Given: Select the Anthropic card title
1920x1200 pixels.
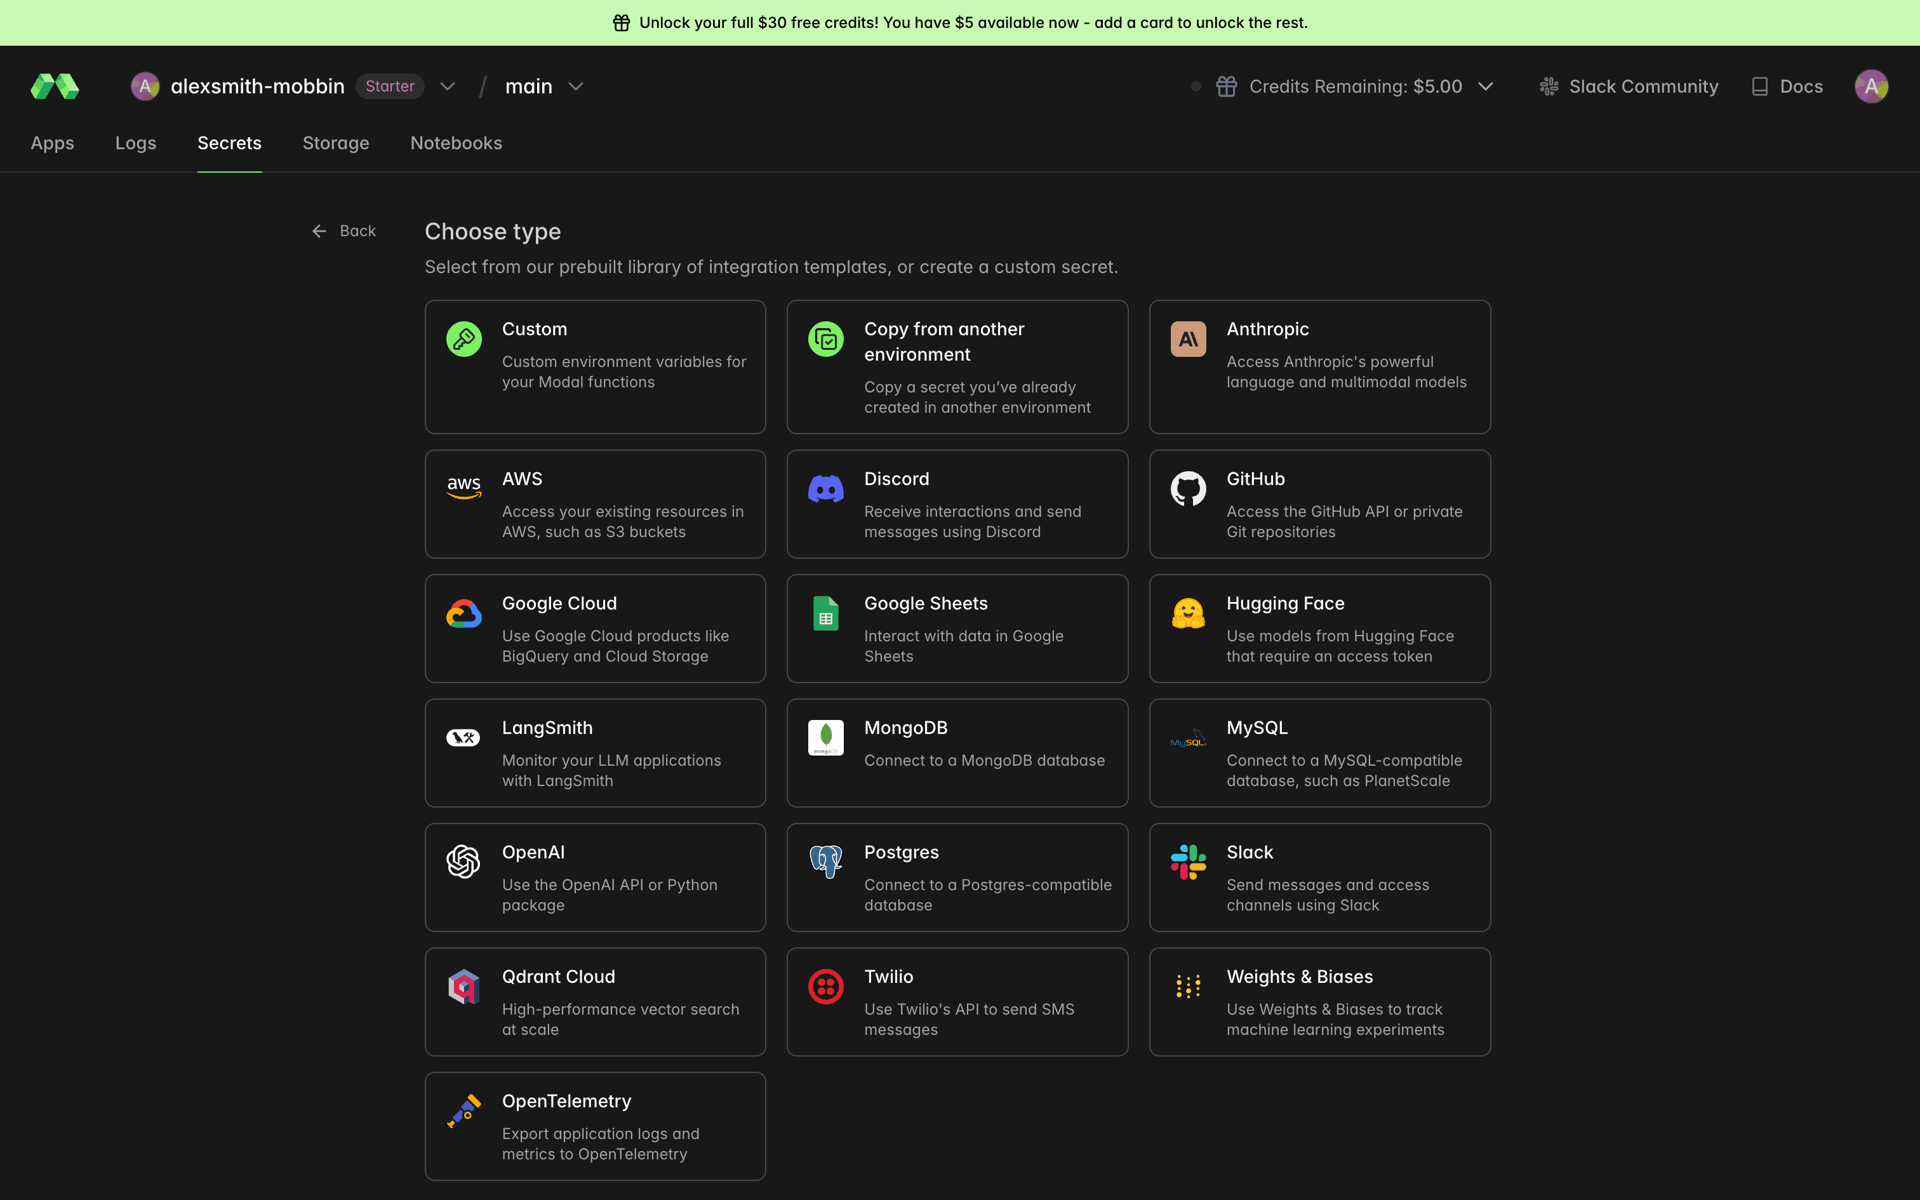Looking at the screenshot, I should pos(1267,329).
